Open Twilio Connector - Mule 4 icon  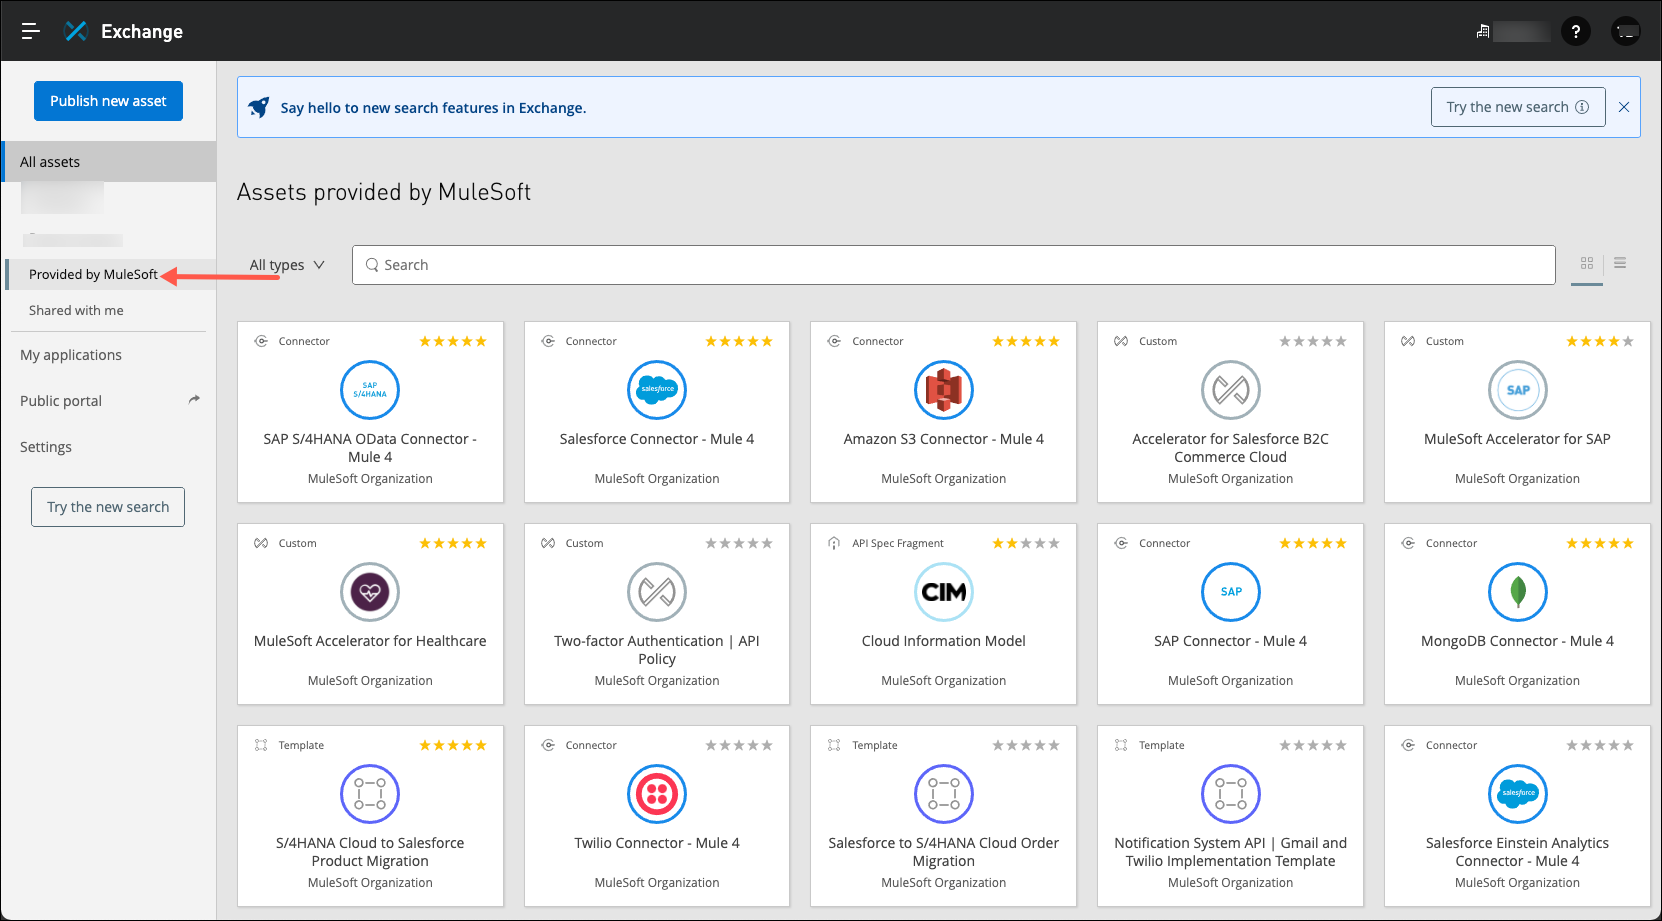(x=657, y=794)
